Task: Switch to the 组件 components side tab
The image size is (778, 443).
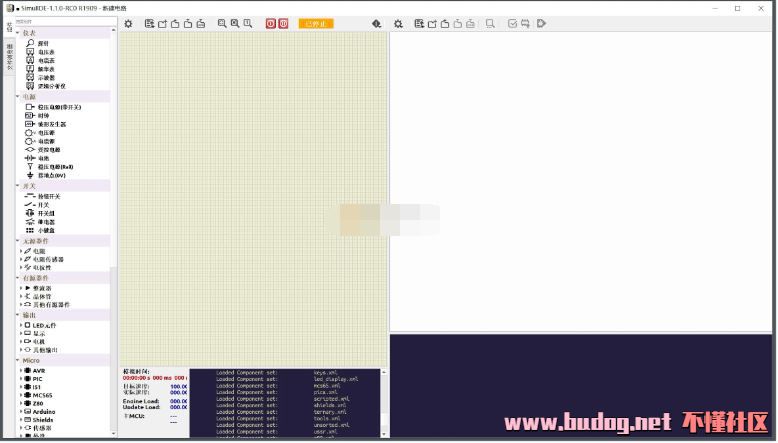Action: coord(9,27)
